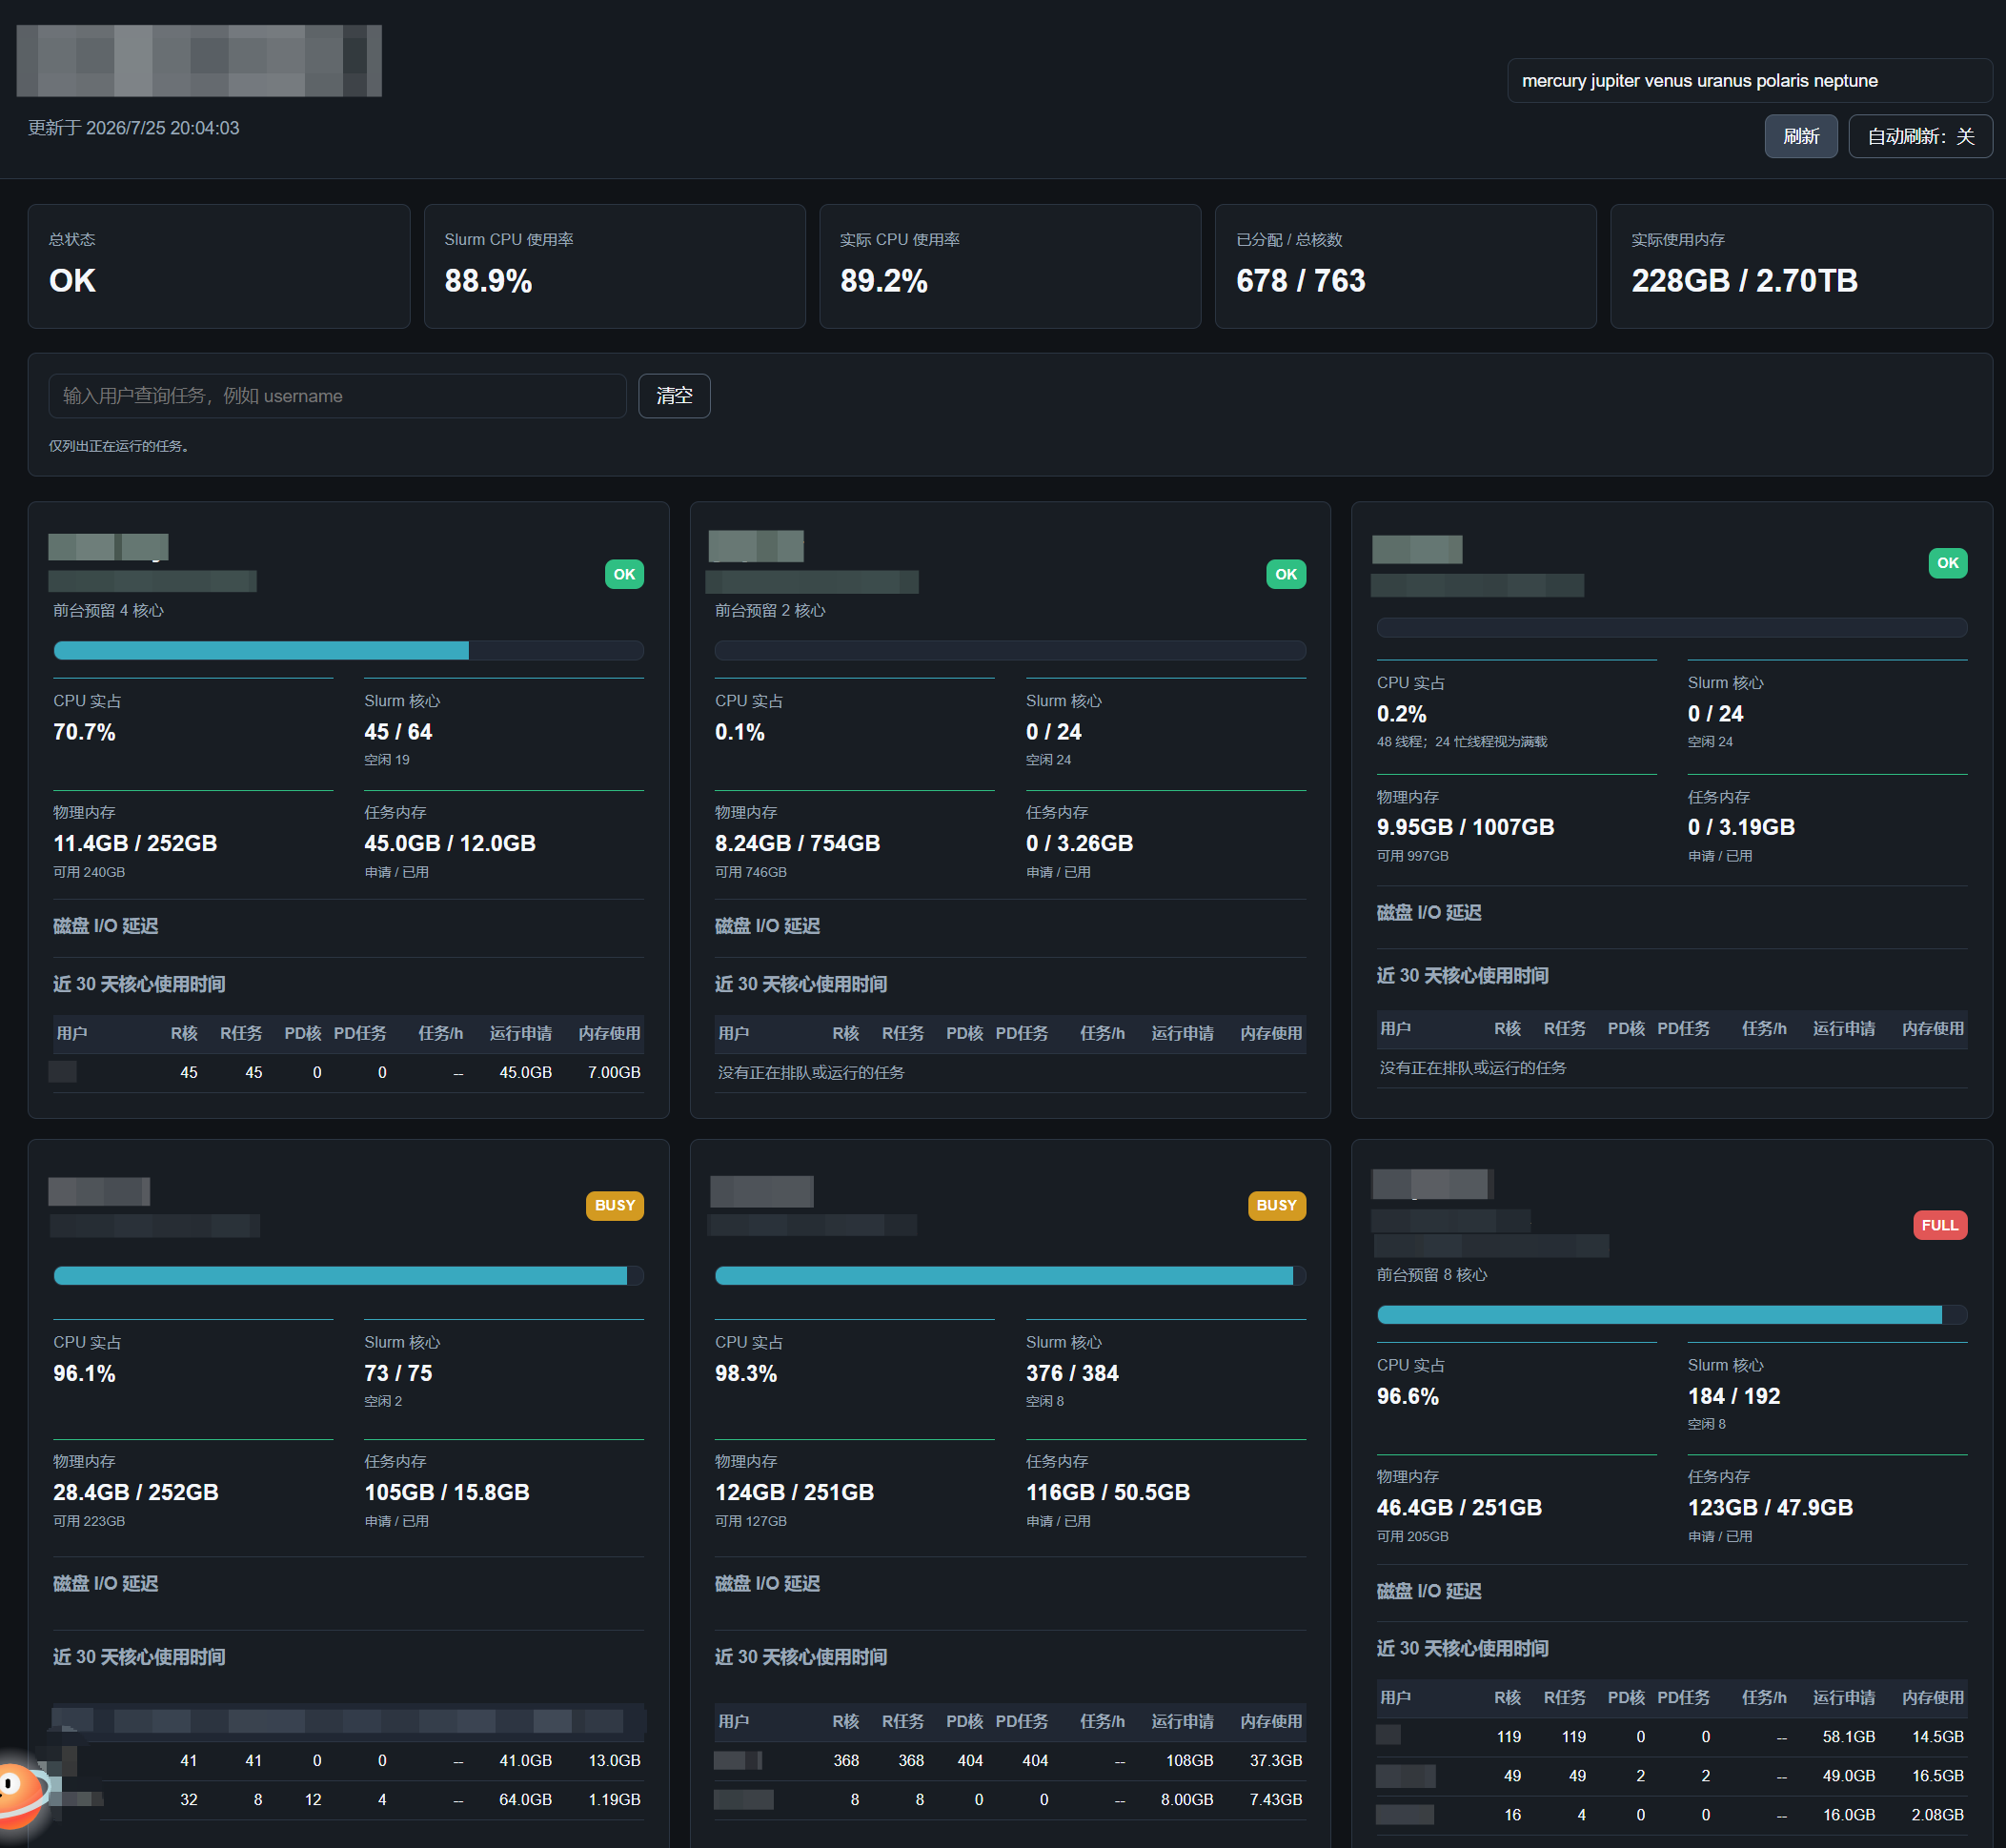2006x1848 pixels.
Task: Click R核 column header in the 98.3% card table
Action: click(846, 1721)
